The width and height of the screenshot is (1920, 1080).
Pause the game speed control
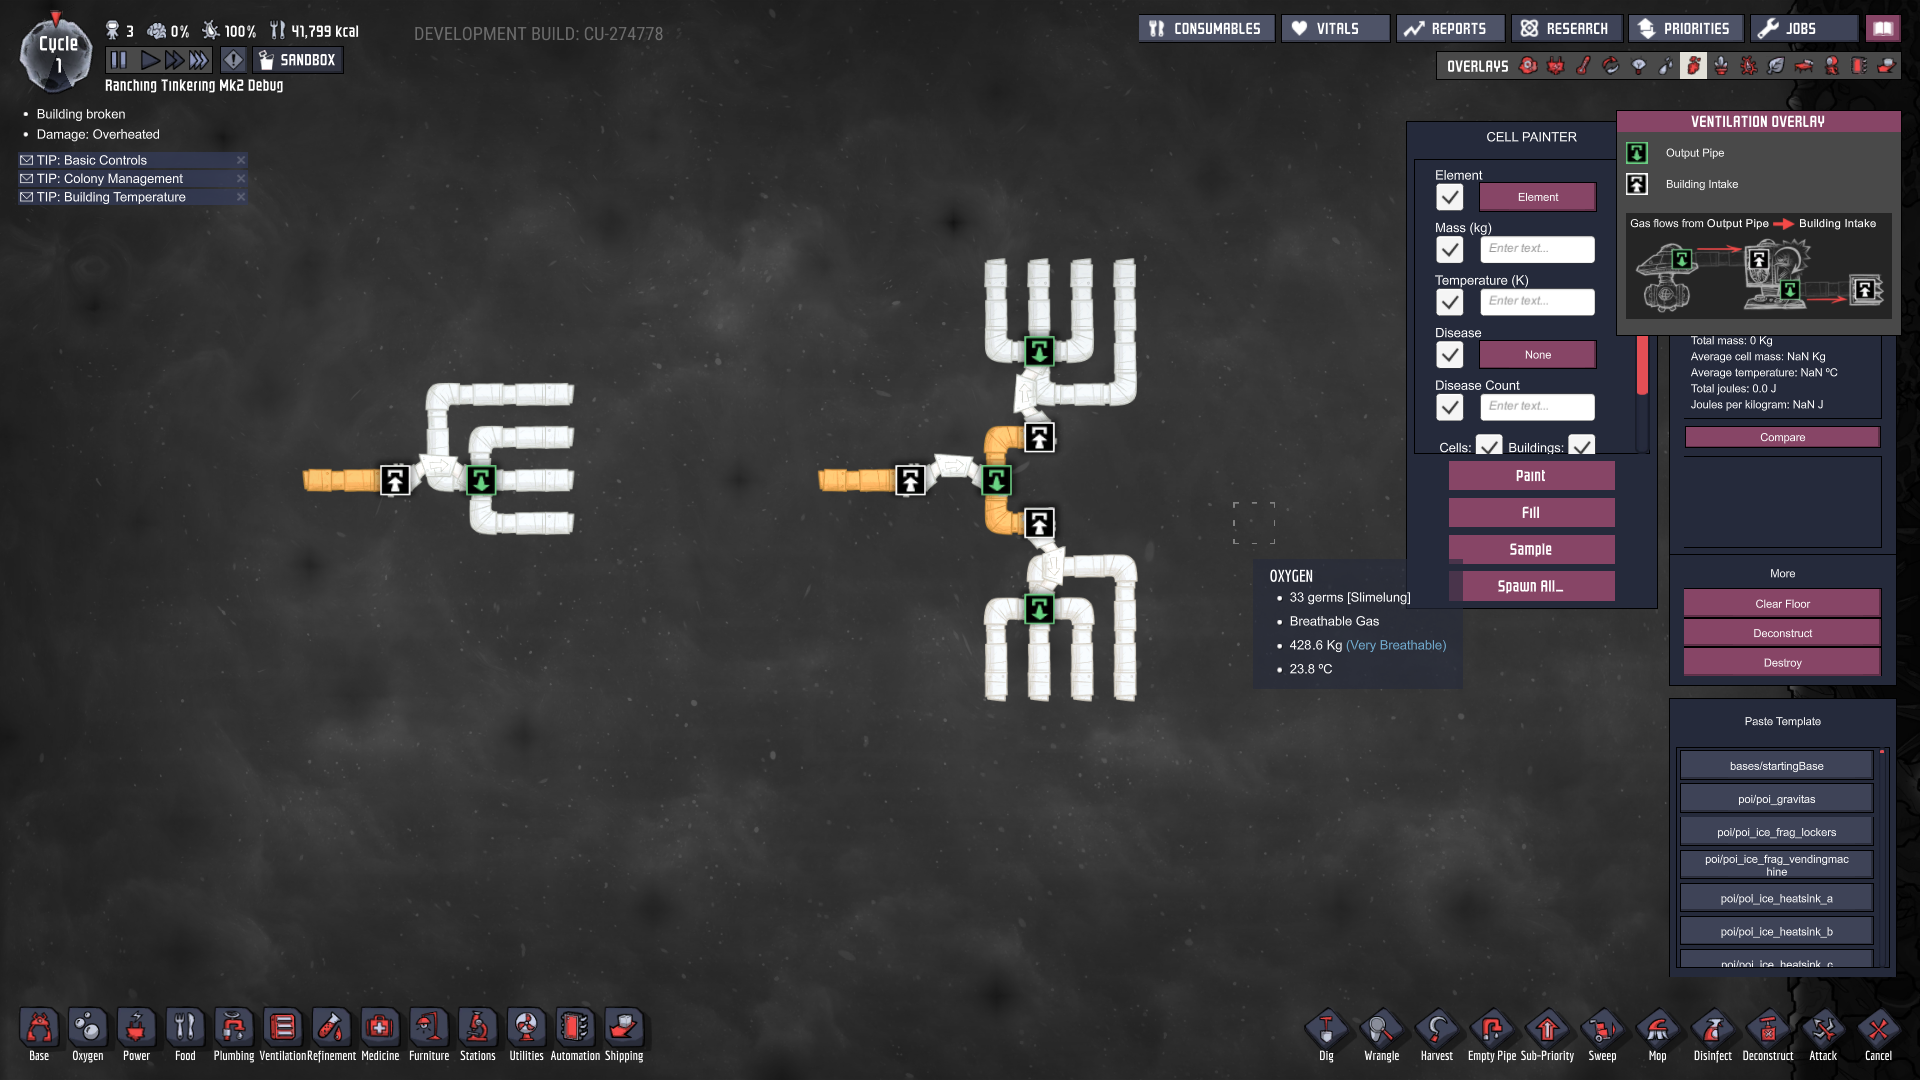click(x=119, y=60)
